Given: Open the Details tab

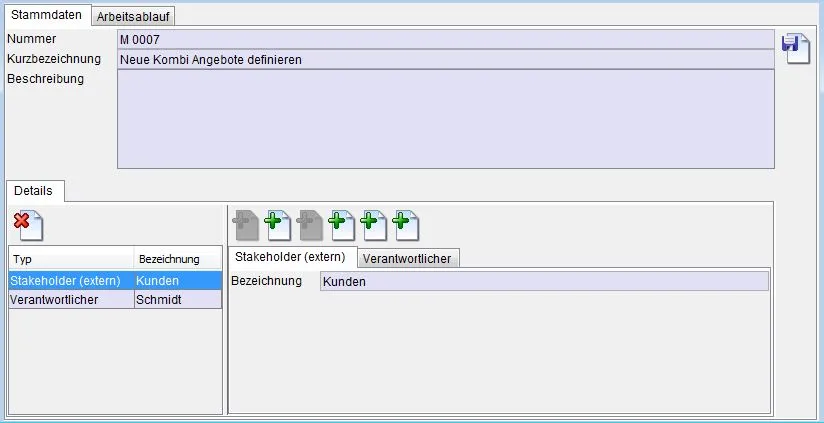Looking at the screenshot, I should coord(34,190).
